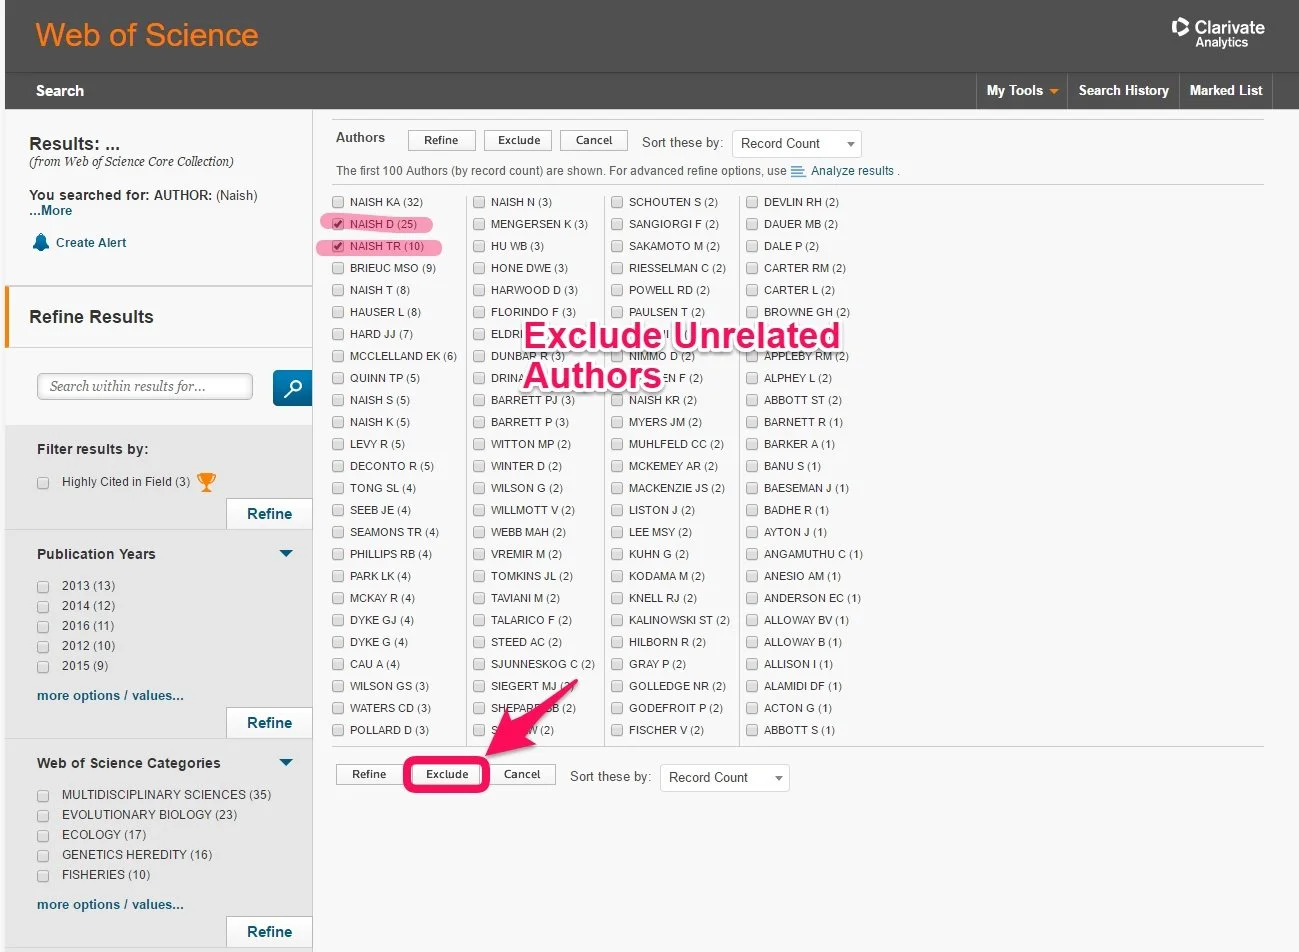Select publication year 2013 checkbox
The height and width of the screenshot is (952, 1299).
pos(43,587)
